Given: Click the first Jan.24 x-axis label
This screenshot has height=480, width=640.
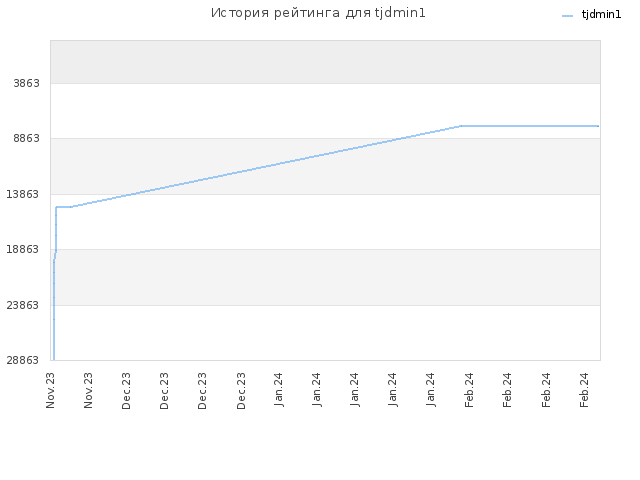Looking at the screenshot, I should coord(279,389).
